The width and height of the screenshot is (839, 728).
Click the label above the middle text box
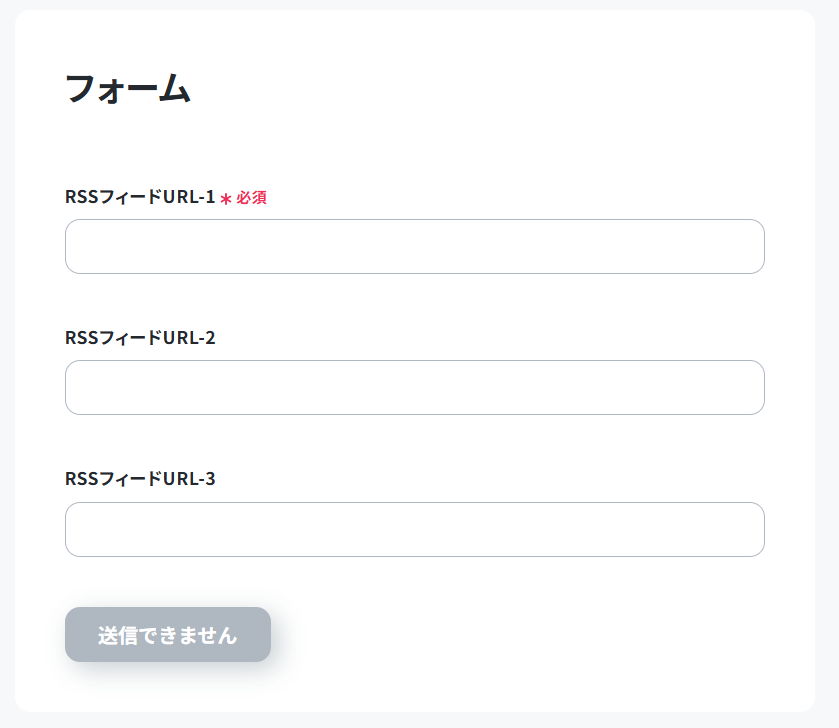click(x=140, y=338)
